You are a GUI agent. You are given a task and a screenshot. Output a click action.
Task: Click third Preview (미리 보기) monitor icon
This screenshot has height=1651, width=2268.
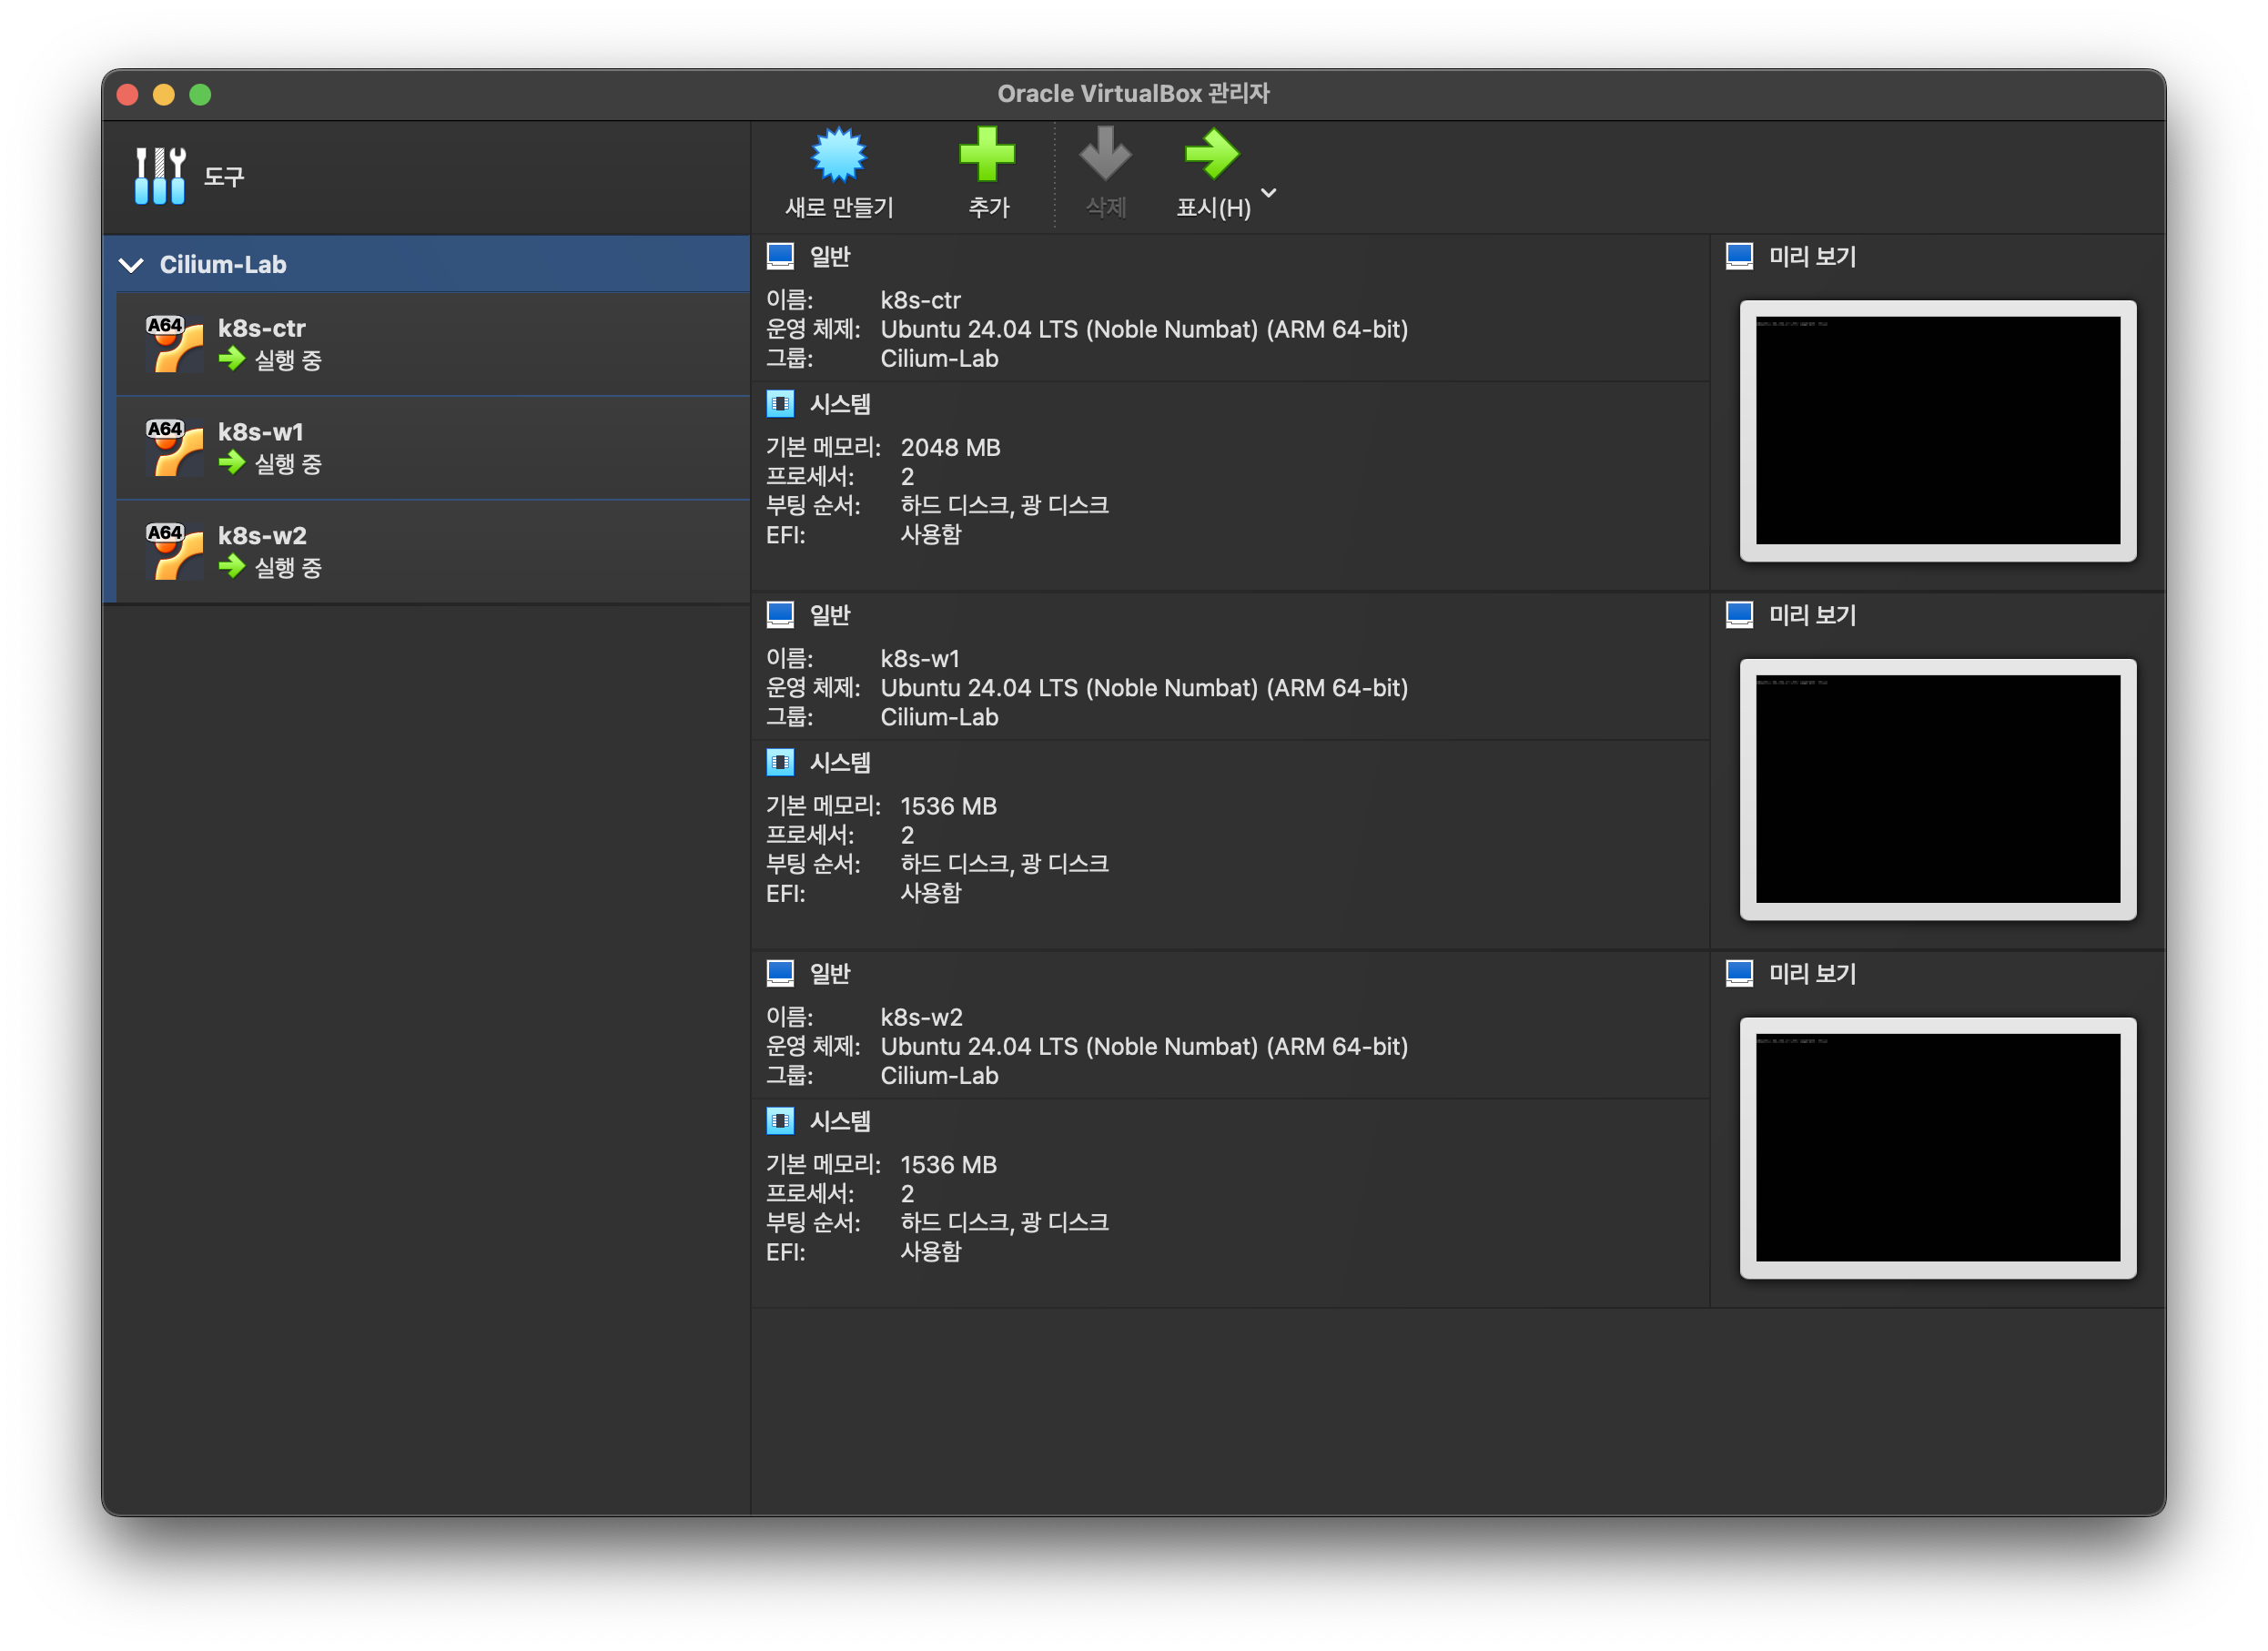[x=1739, y=973]
